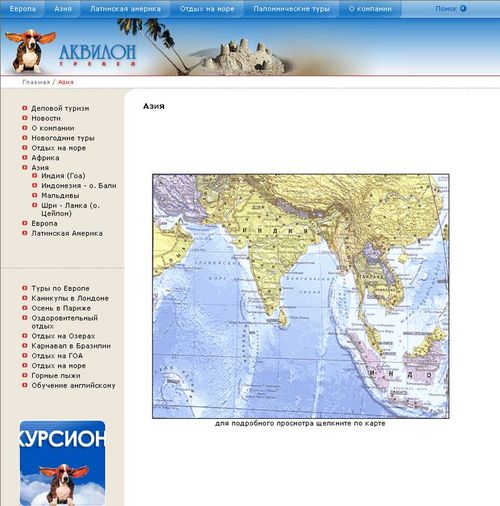This screenshot has width=500, height=506.
Task: Click the Экскурсион banner with dog
Action: click(63, 463)
